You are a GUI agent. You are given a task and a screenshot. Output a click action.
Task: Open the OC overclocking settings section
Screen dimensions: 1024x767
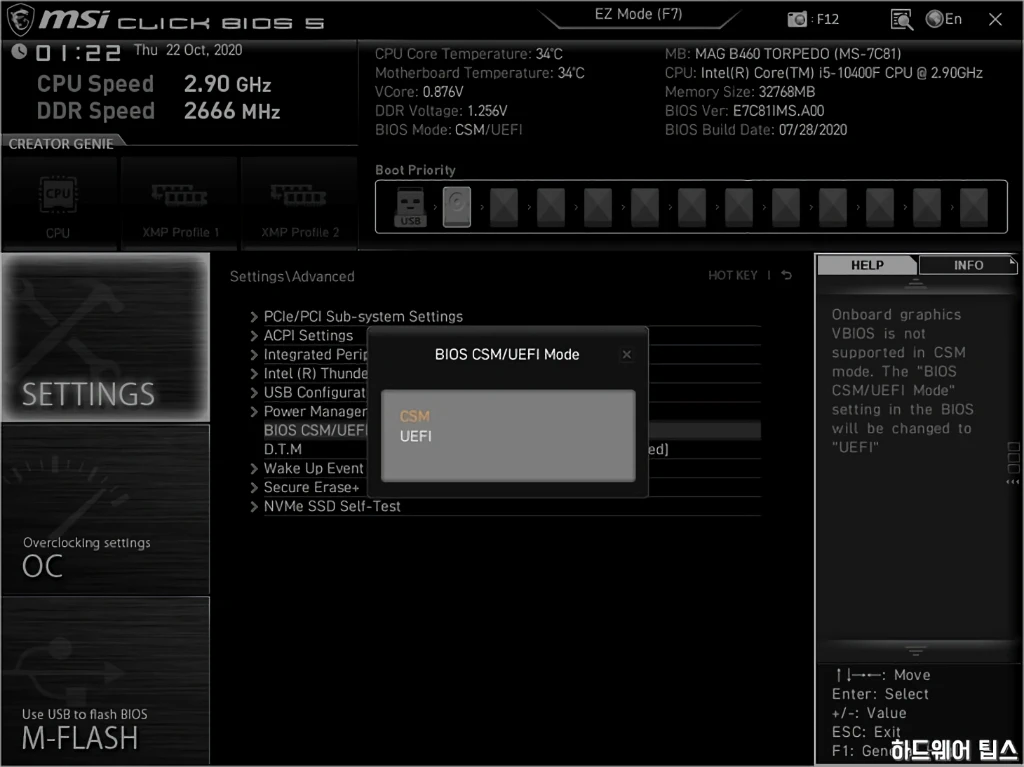click(x=106, y=510)
